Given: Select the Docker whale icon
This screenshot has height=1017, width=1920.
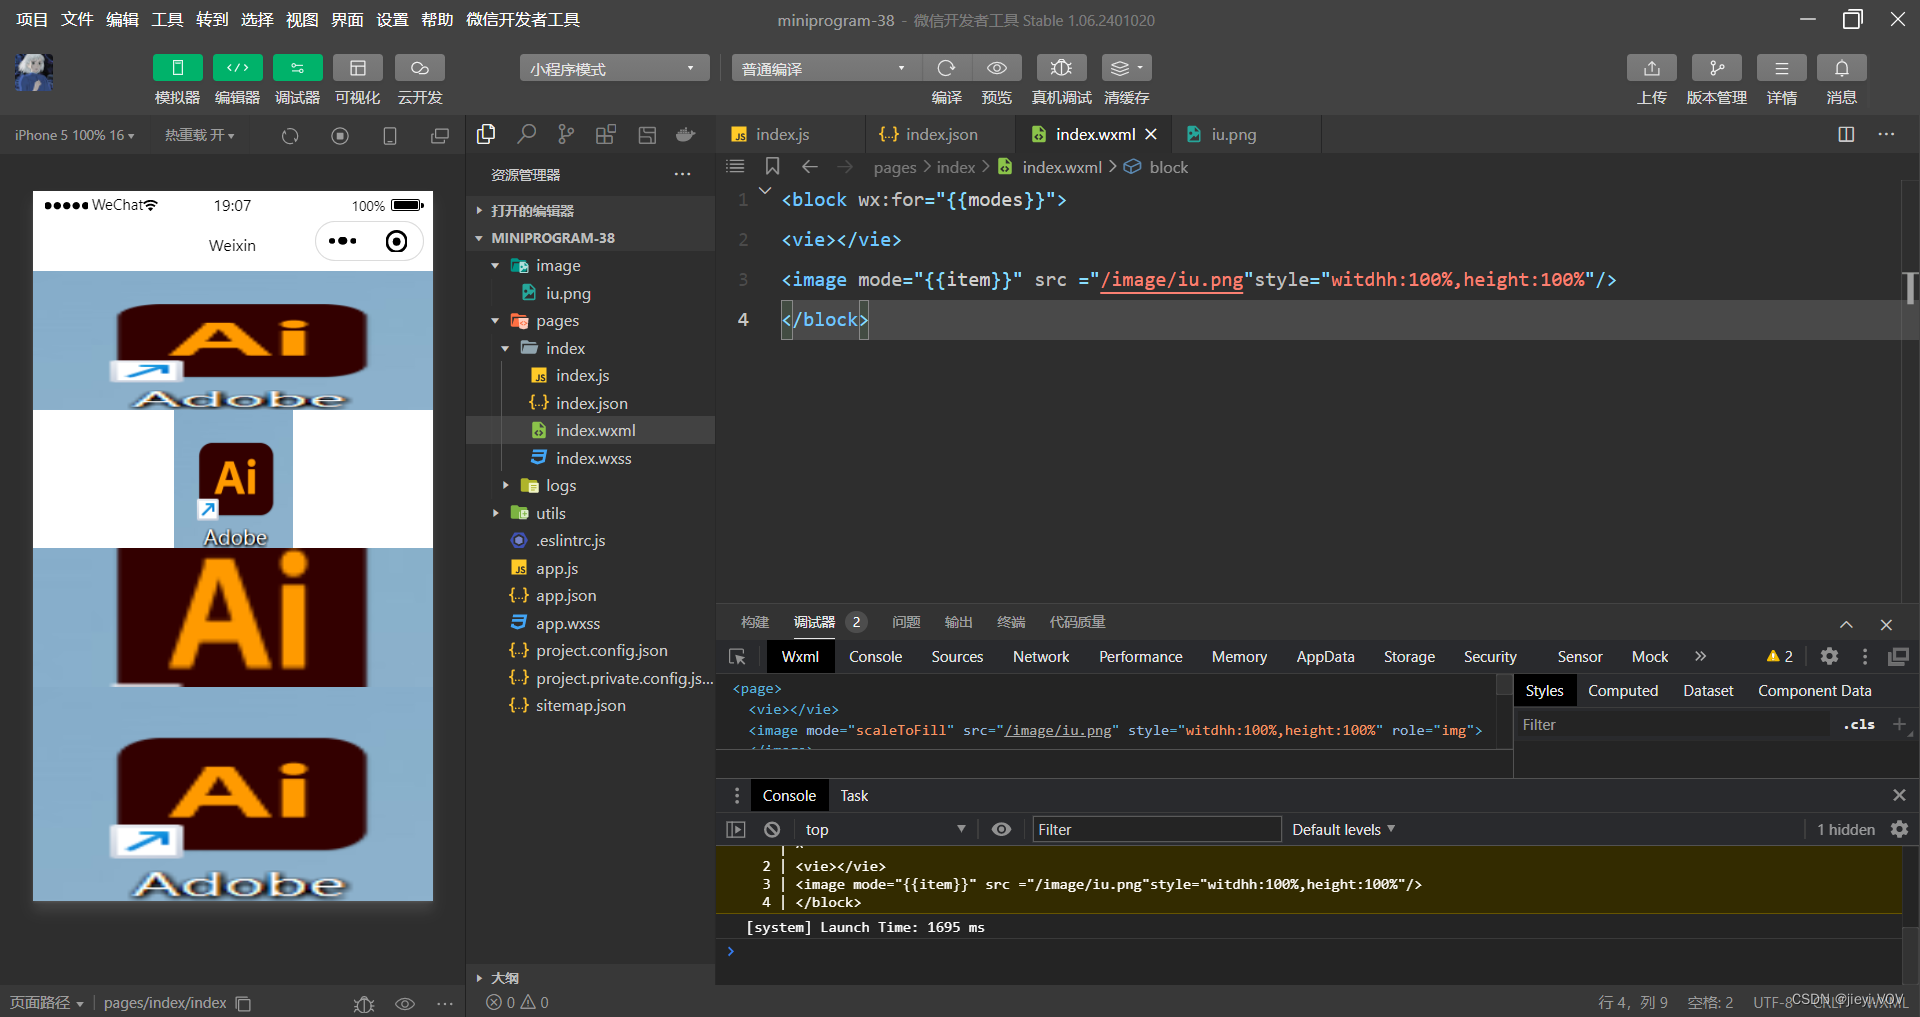Looking at the screenshot, I should coord(686,134).
